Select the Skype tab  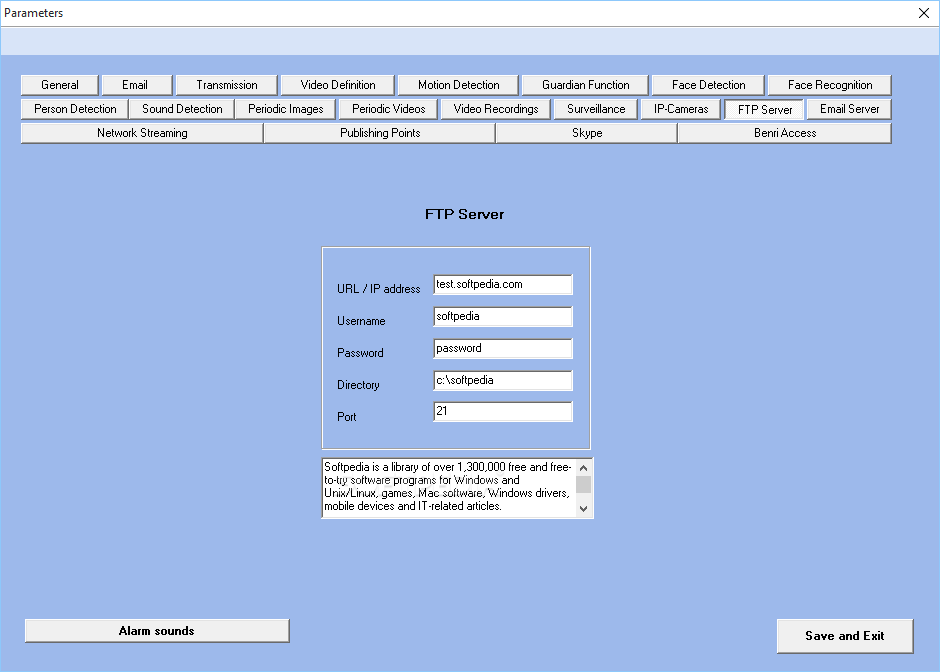click(587, 133)
